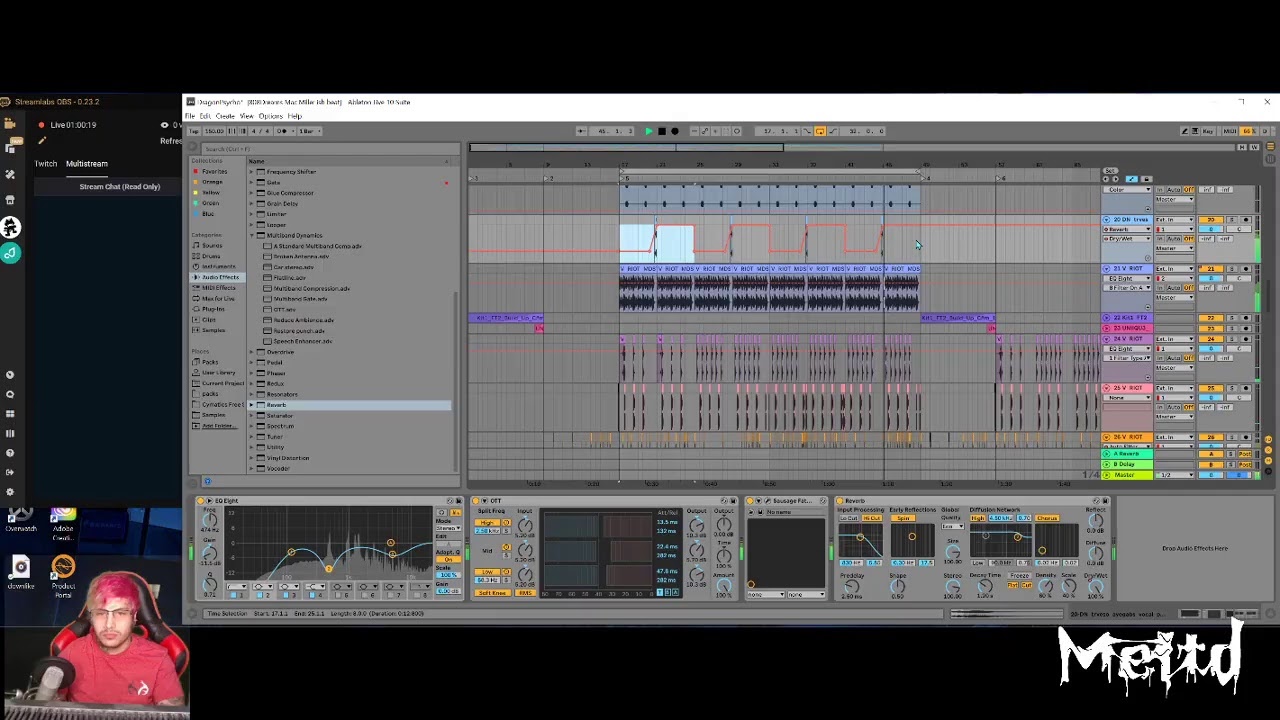
Task: Toggle the OTT device activator
Action: point(478,501)
